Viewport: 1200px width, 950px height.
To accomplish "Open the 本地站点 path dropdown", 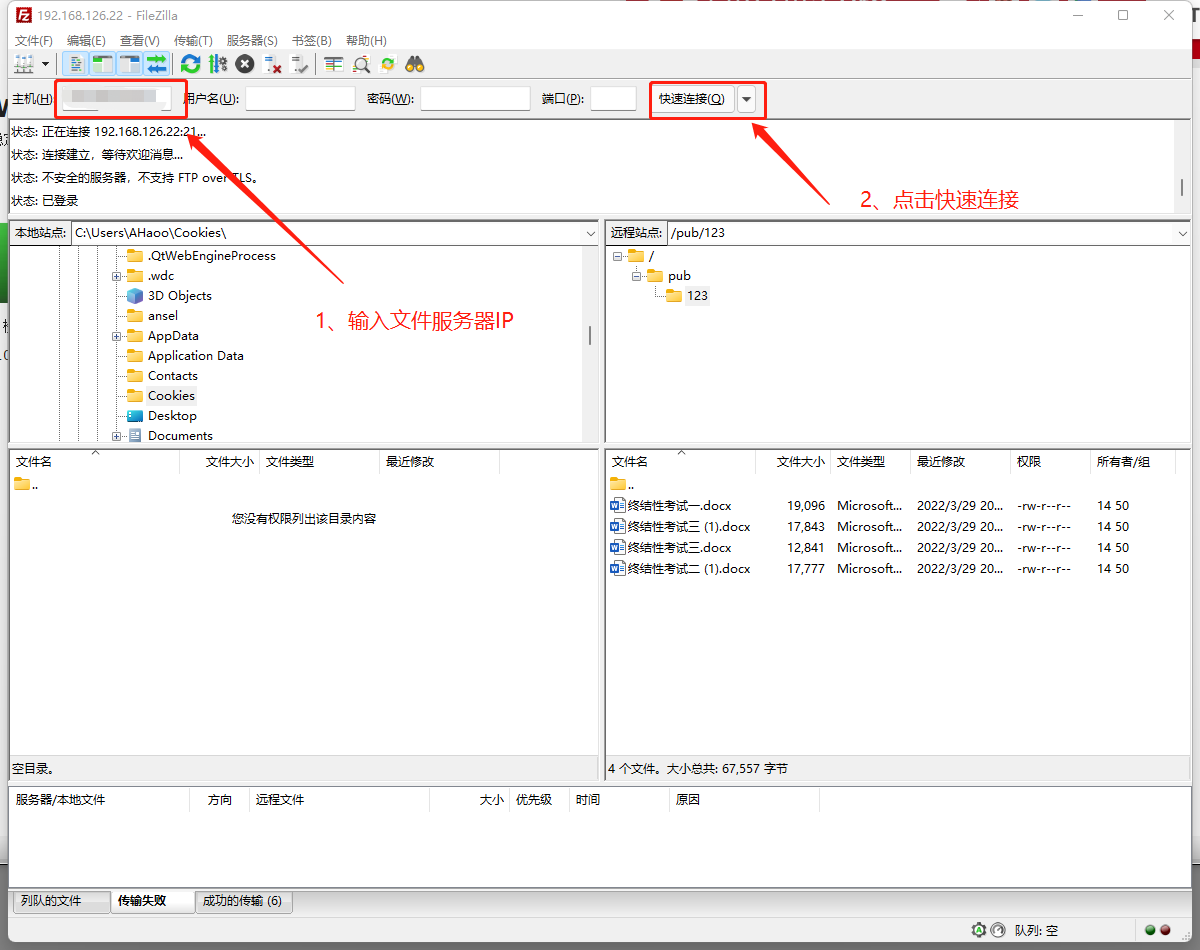I will coord(589,232).
